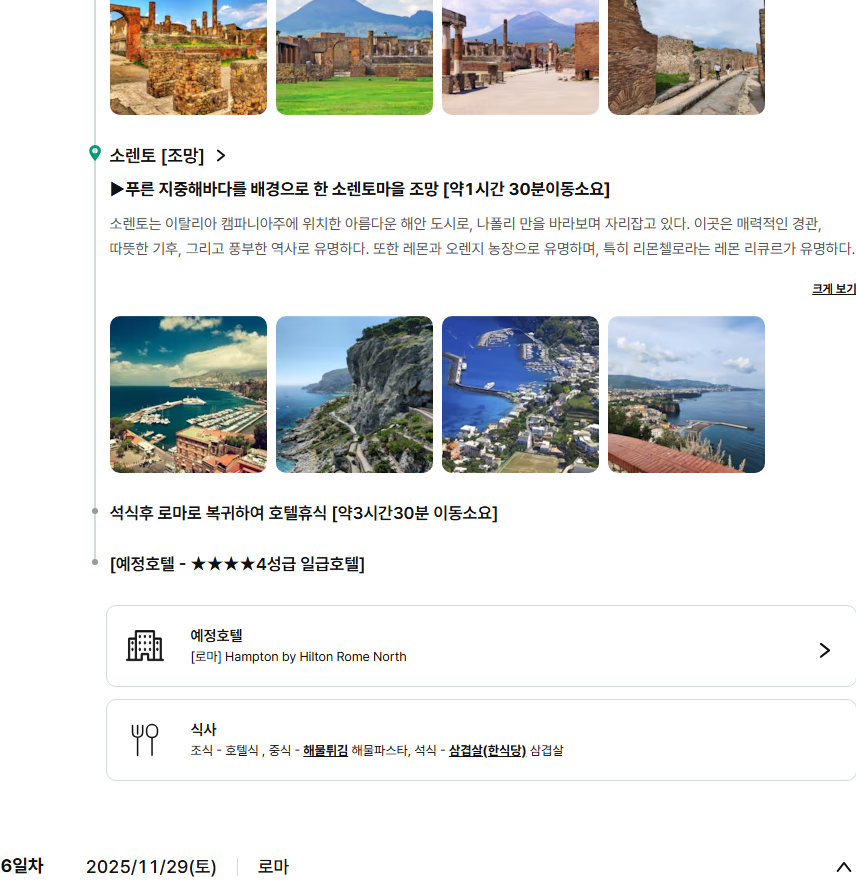The height and width of the screenshot is (885, 856).
Task: Open the Pompeii stone street photo
Action: pos(686,57)
